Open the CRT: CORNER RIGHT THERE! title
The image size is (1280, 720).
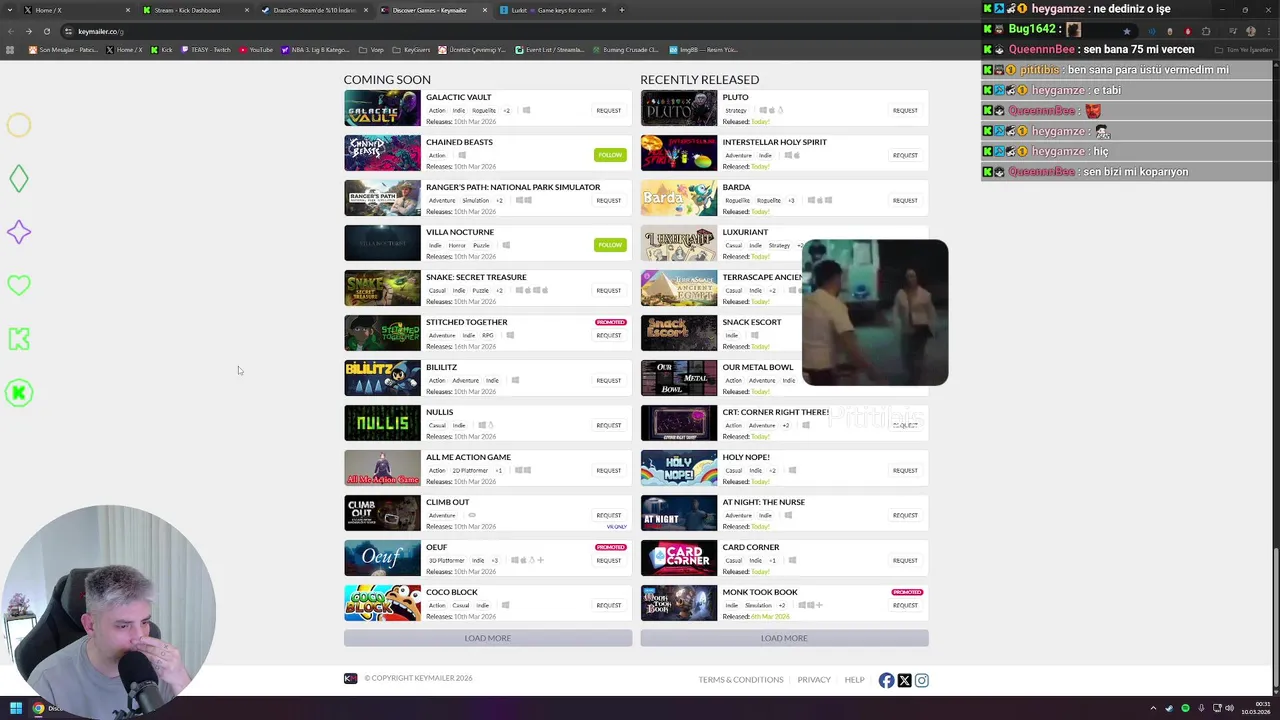point(776,412)
